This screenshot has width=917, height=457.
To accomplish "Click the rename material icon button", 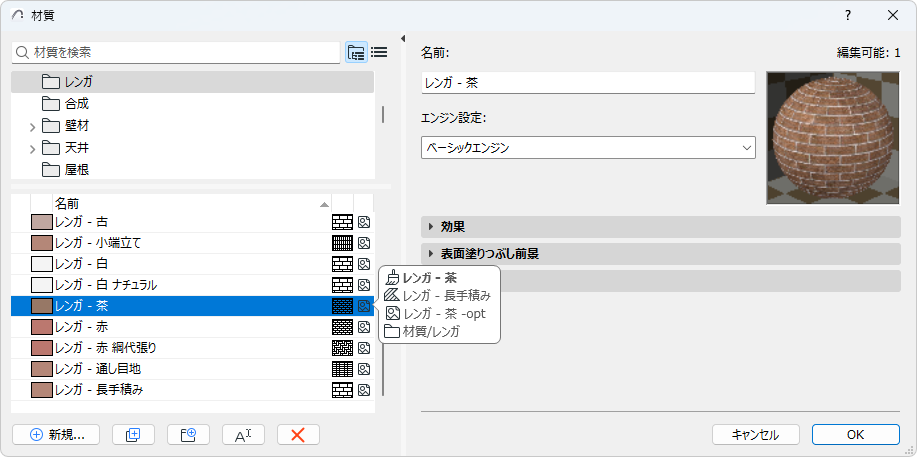I will (x=243, y=434).
